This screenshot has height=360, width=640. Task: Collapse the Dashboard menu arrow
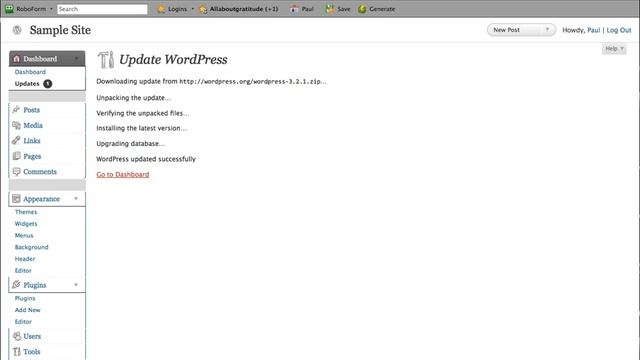tap(76, 59)
